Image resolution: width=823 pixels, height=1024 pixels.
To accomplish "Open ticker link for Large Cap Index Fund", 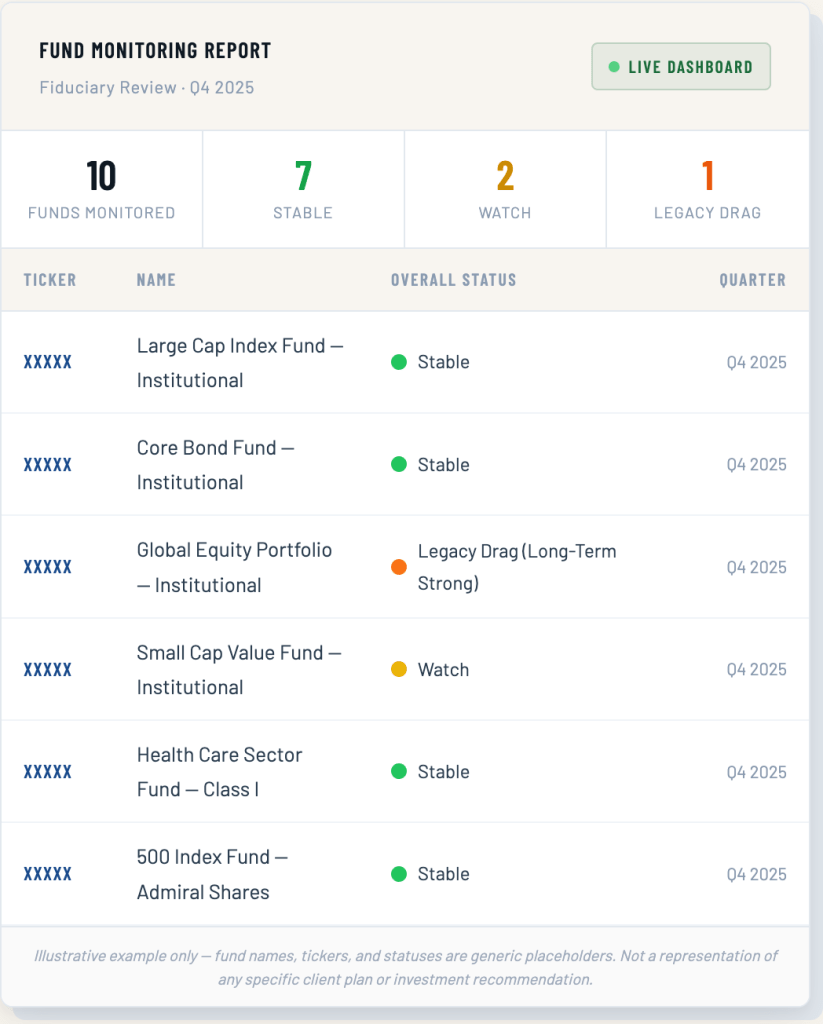I will pos(48,362).
